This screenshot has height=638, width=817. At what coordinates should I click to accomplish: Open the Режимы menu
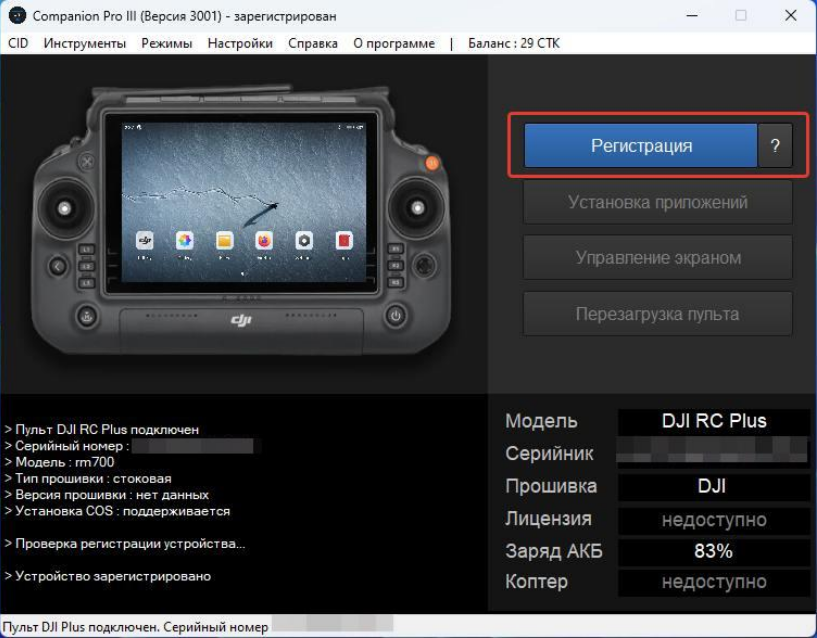tap(167, 43)
